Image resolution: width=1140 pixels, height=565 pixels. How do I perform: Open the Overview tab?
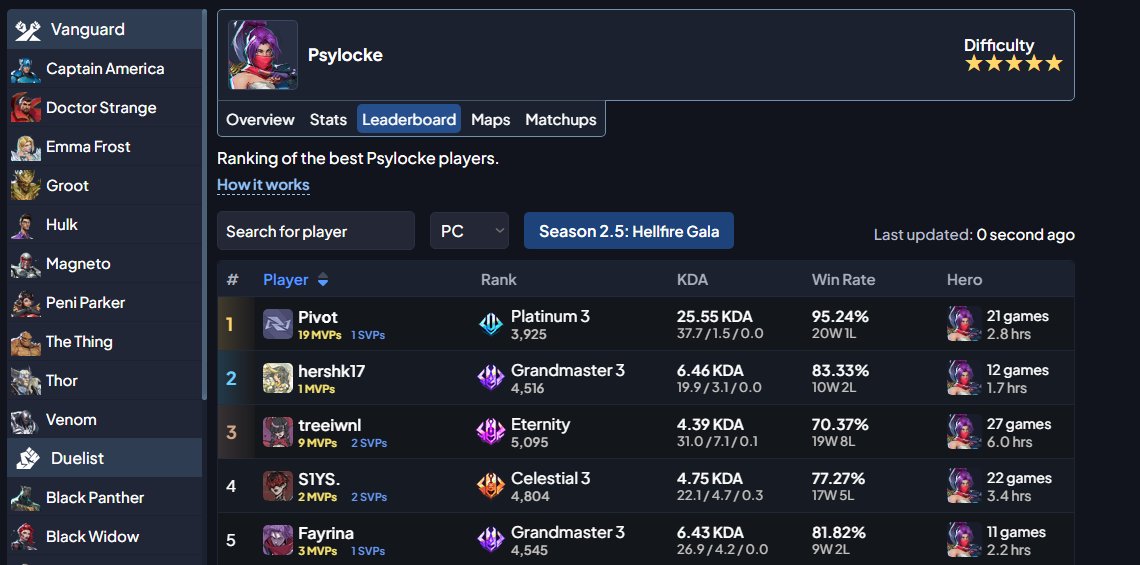point(260,119)
